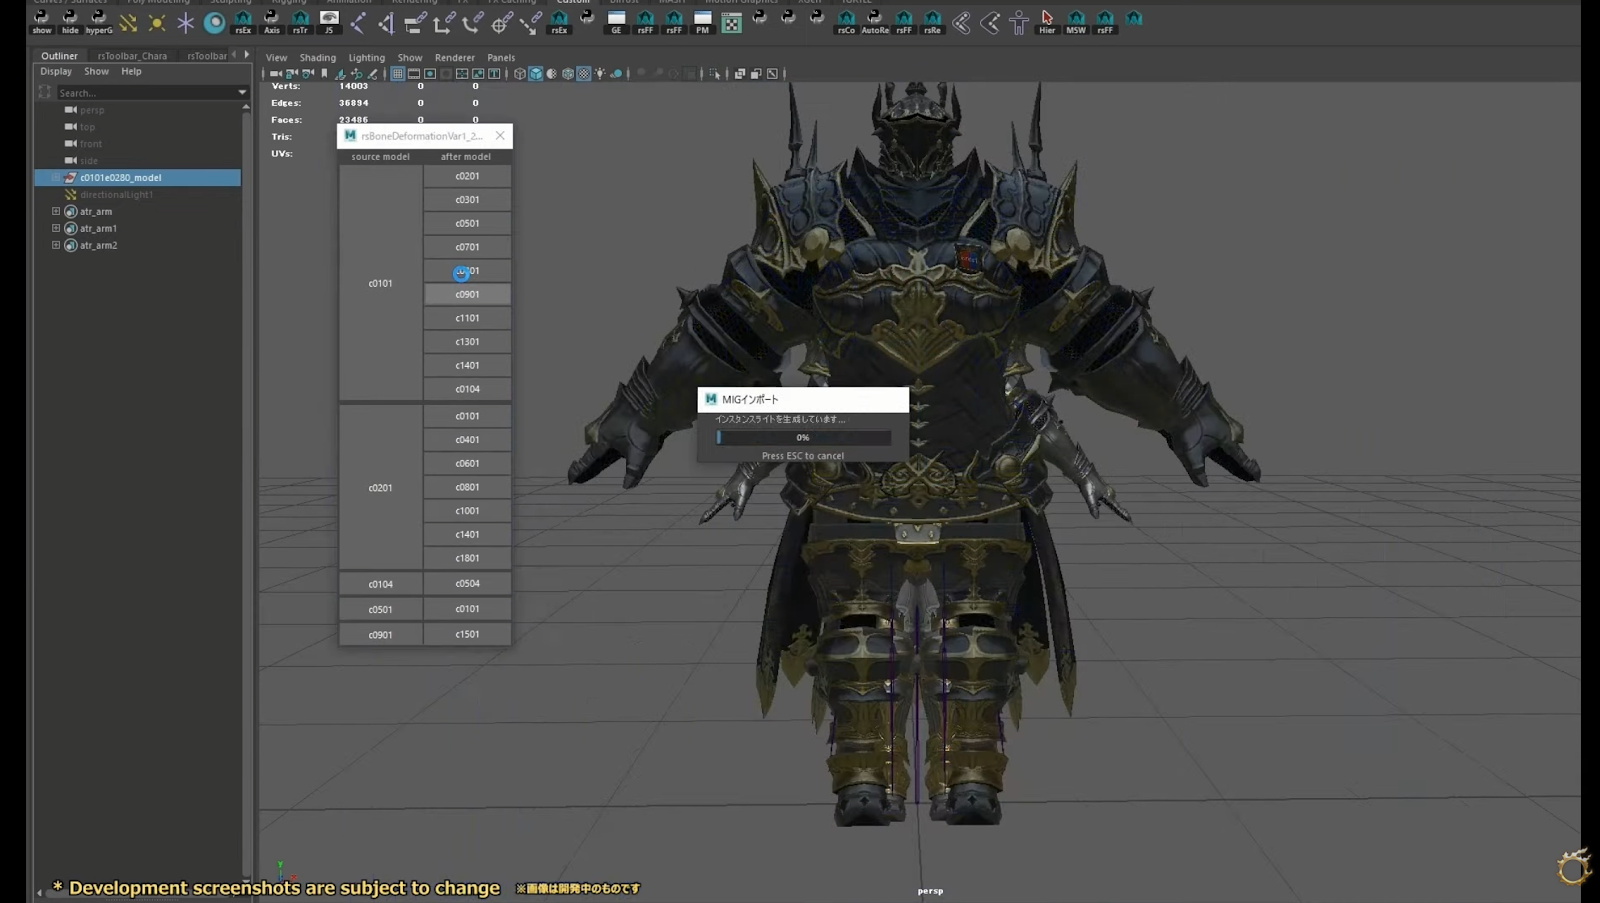Click the checkerboard shelf icon
The width and height of the screenshot is (1600, 903).
tap(732, 22)
